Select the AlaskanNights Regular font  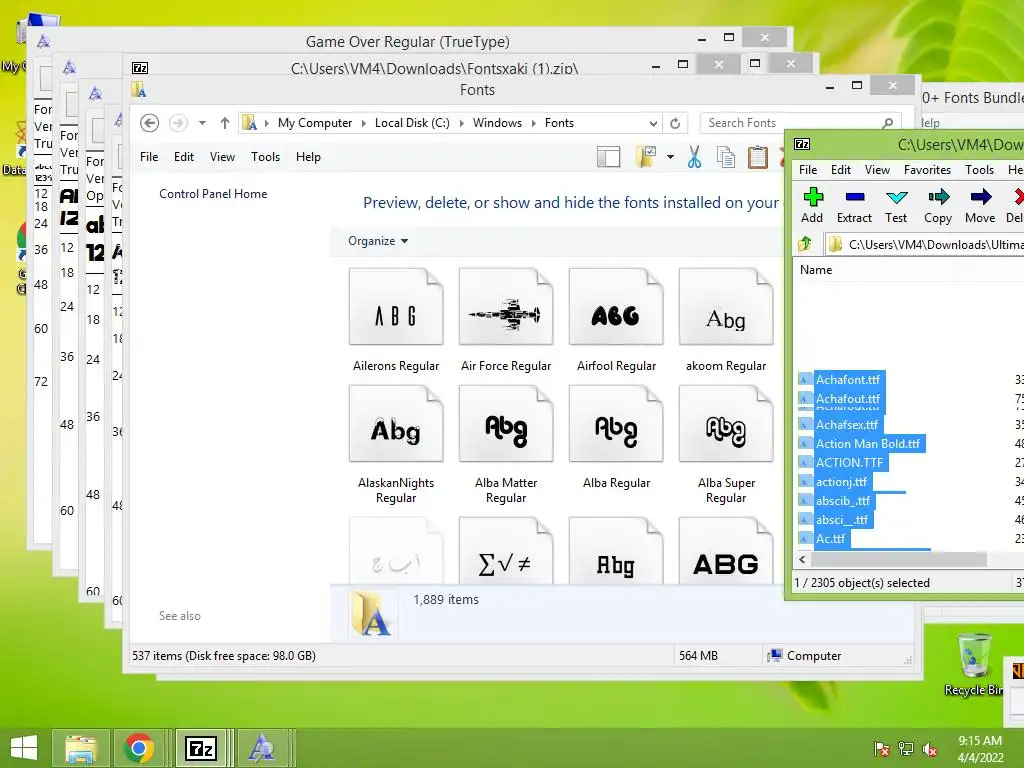click(x=396, y=445)
